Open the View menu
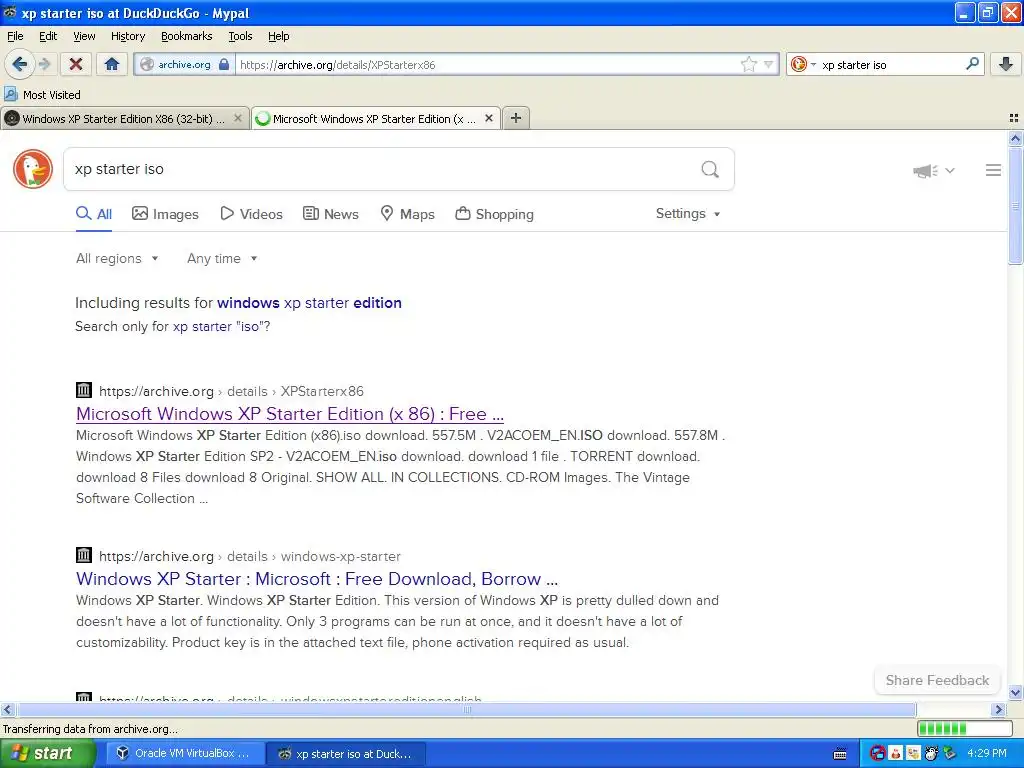This screenshot has width=1024, height=768. pos(84,36)
